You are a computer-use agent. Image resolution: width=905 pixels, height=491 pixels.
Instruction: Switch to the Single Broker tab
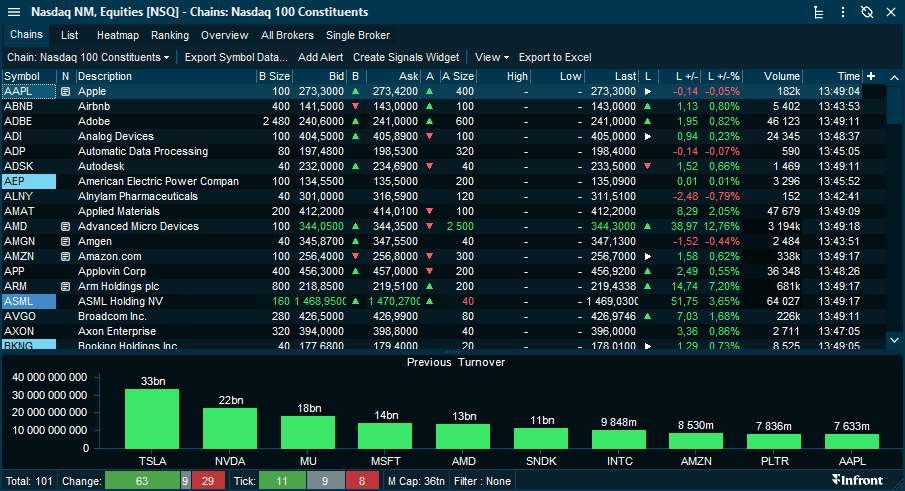[x=358, y=35]
